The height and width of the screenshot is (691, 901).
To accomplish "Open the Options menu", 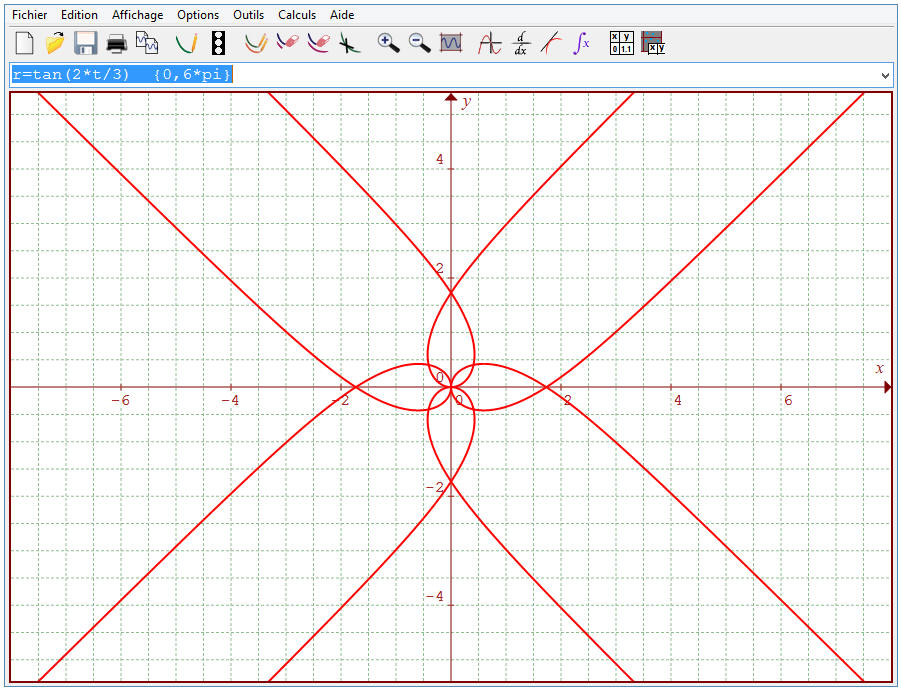I will [x=198, y=15].
